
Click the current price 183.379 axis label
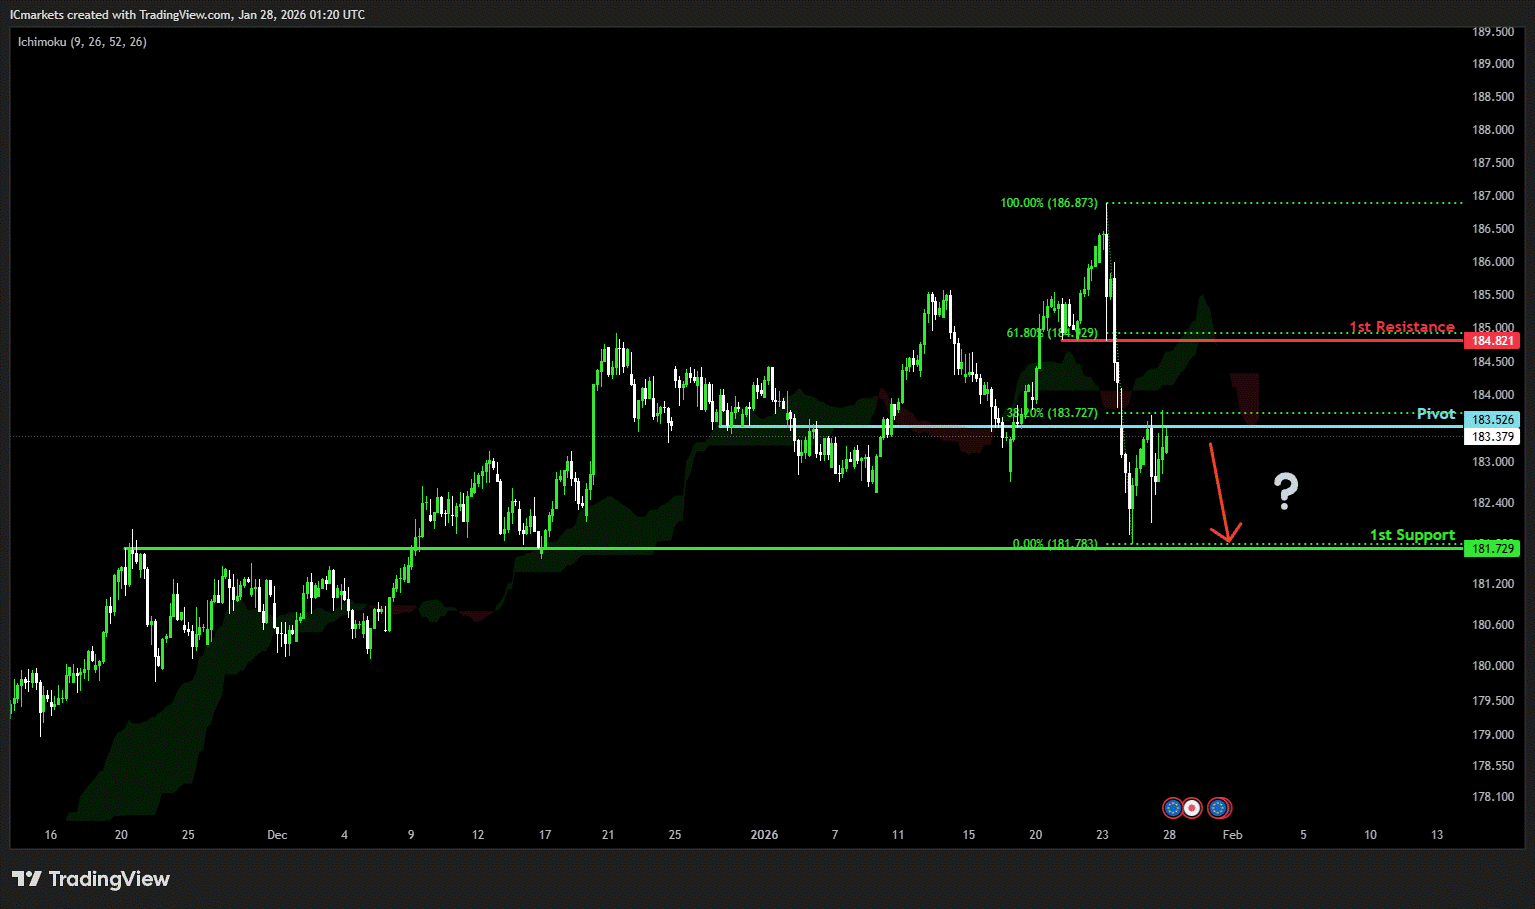[x=1491, y=437]
